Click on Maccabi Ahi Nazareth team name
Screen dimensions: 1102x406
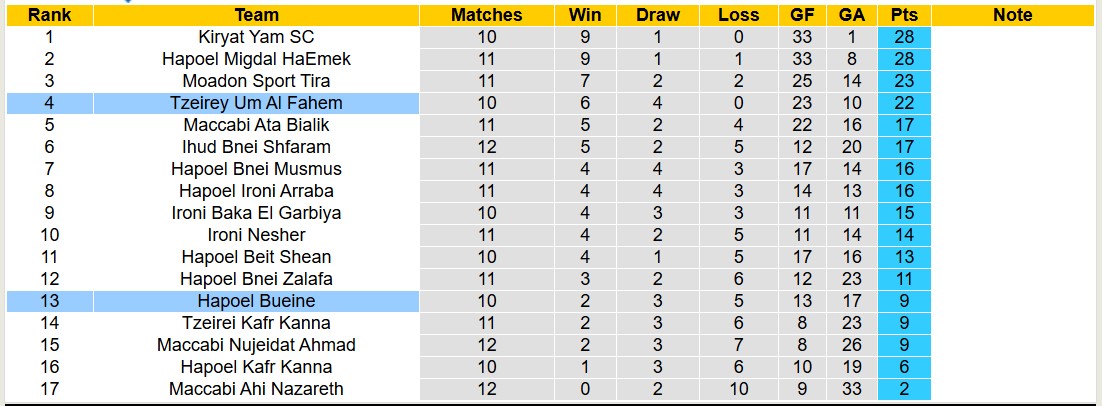pyautogui.click(x=256, y=389)
